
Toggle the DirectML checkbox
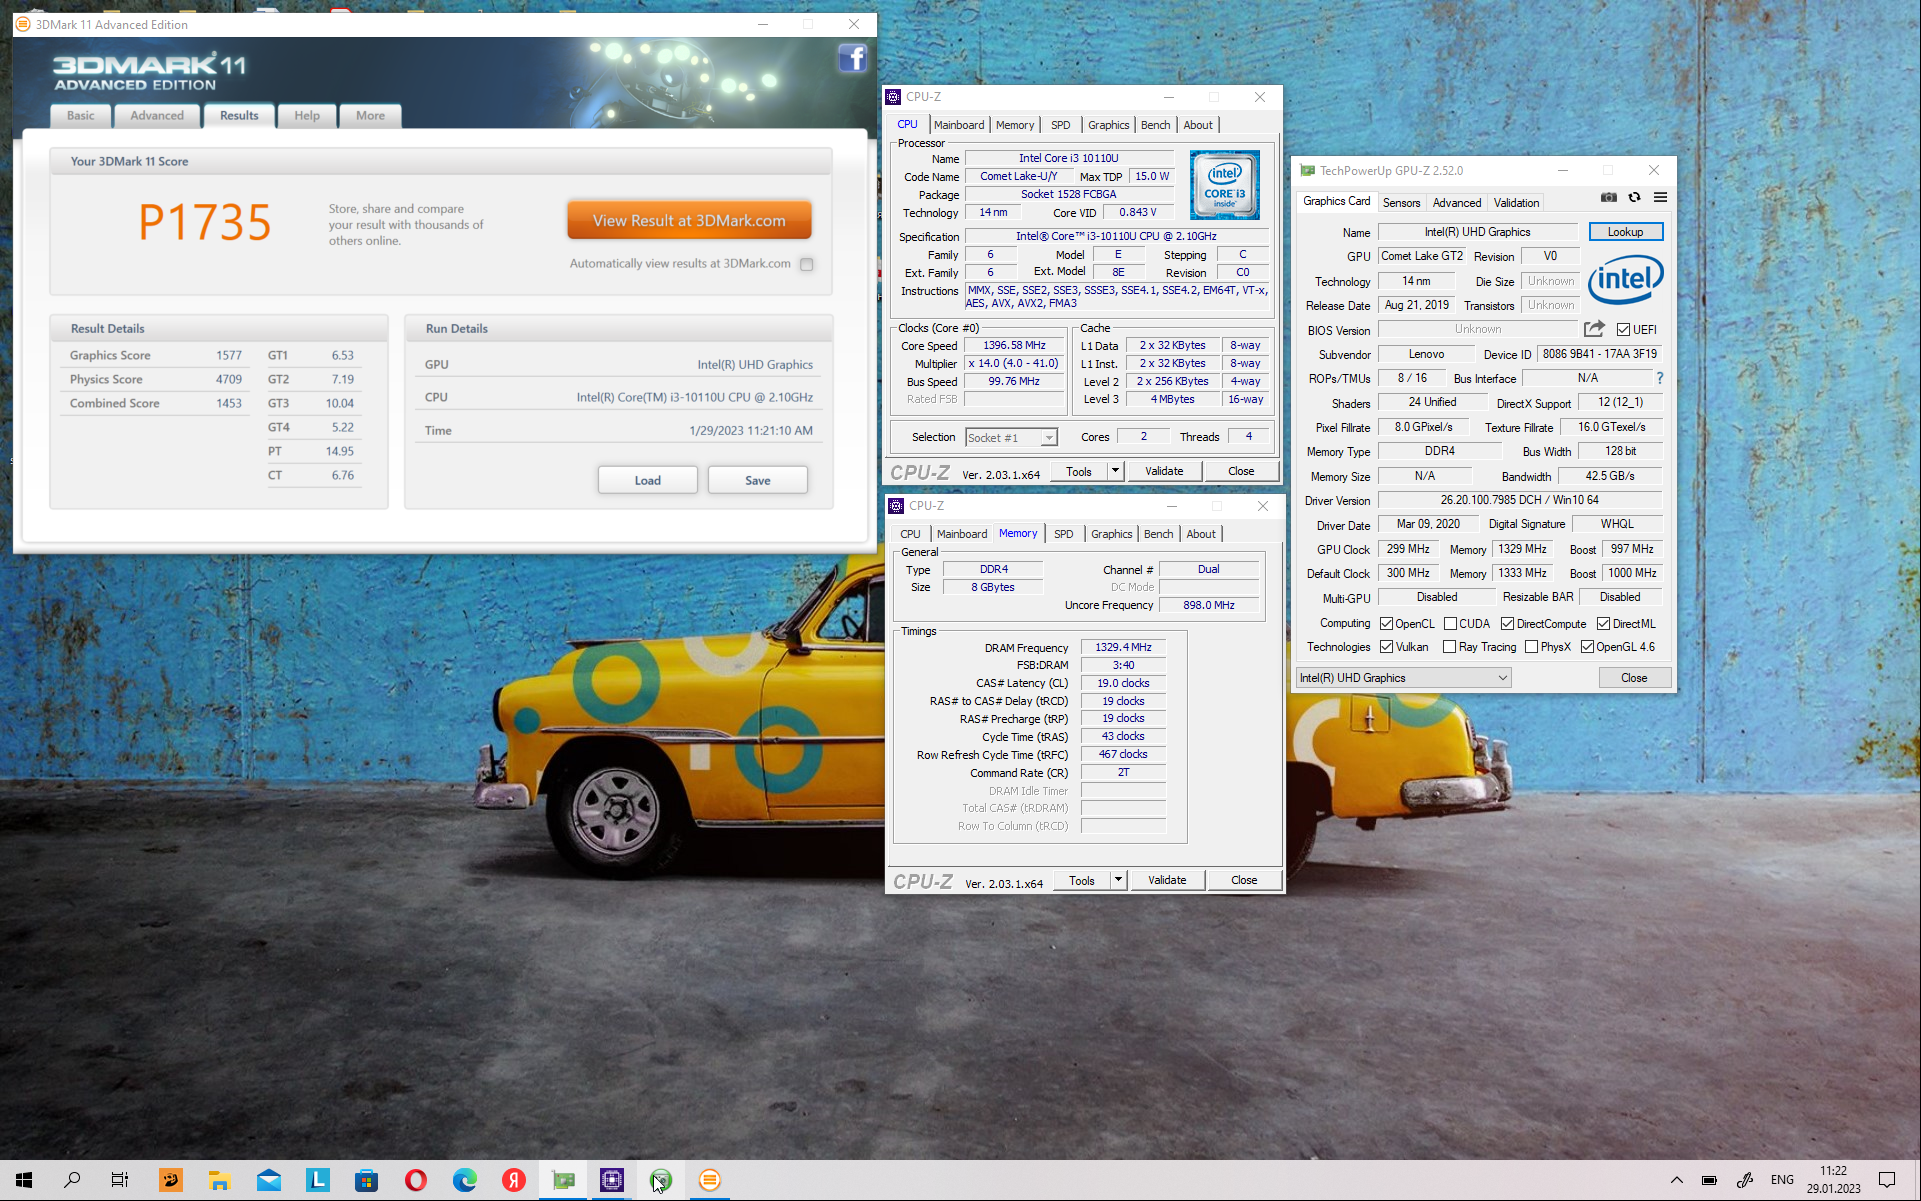pos(1603,623)
